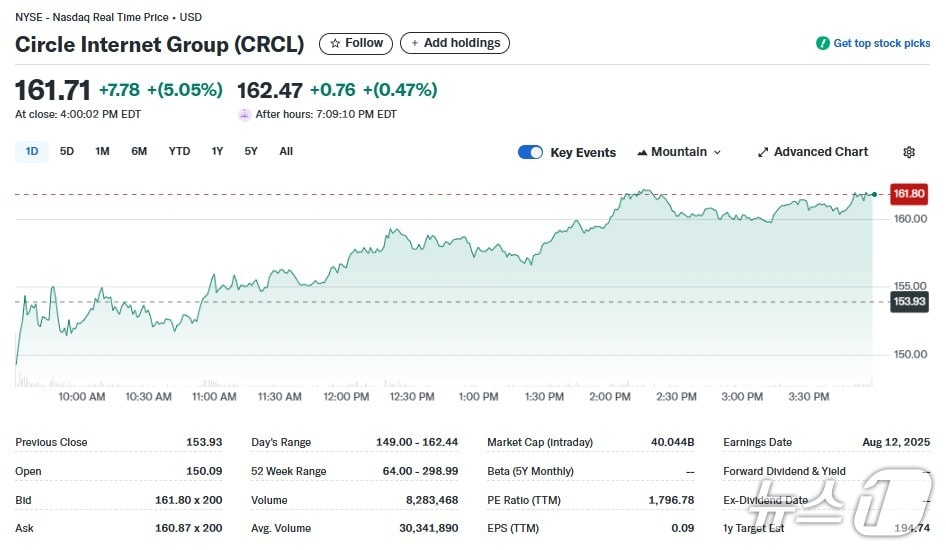Click the Mountain chart type icon
The image size is (946, 550).
pos(642,152)
